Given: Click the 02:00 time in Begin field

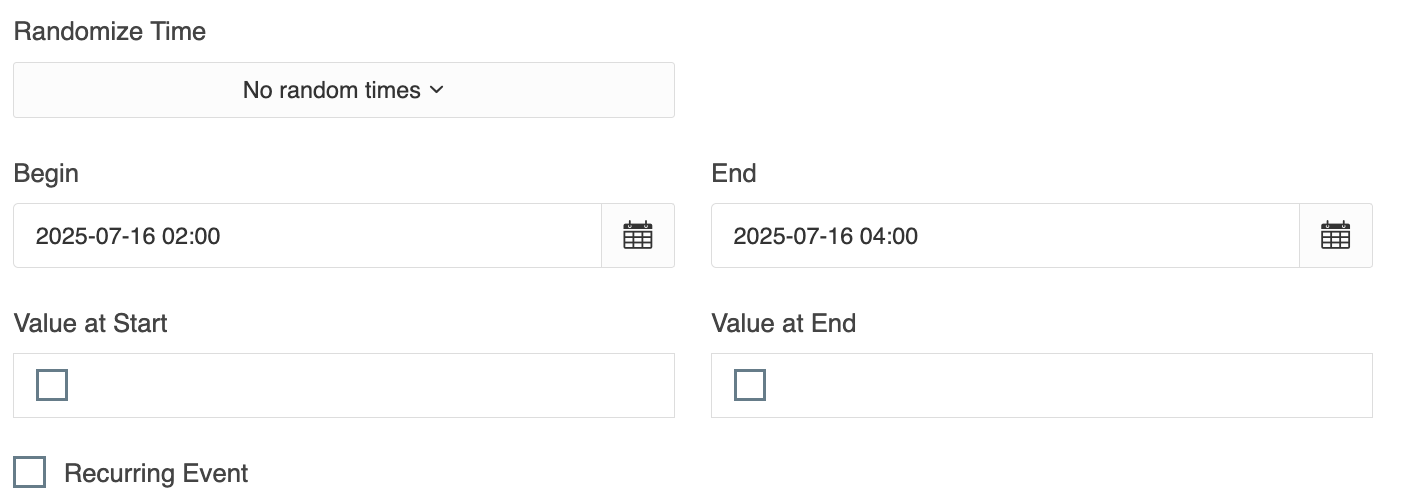Looking at the screenshot, I should pyautogui.click(x=191, y=236).
